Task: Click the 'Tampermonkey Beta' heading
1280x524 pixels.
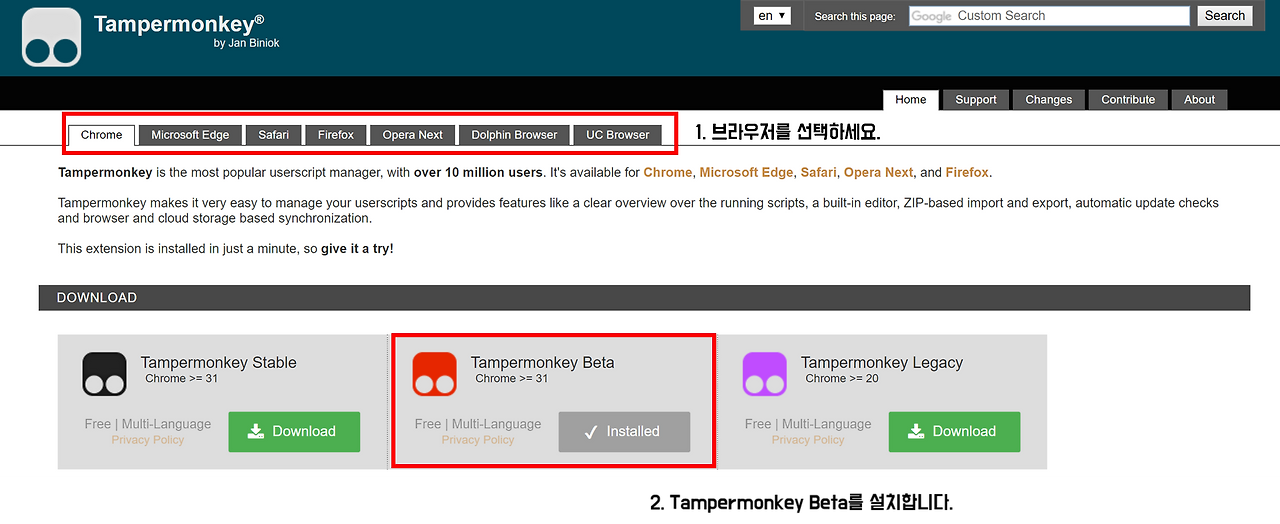Action: click(x=542, y=362)
